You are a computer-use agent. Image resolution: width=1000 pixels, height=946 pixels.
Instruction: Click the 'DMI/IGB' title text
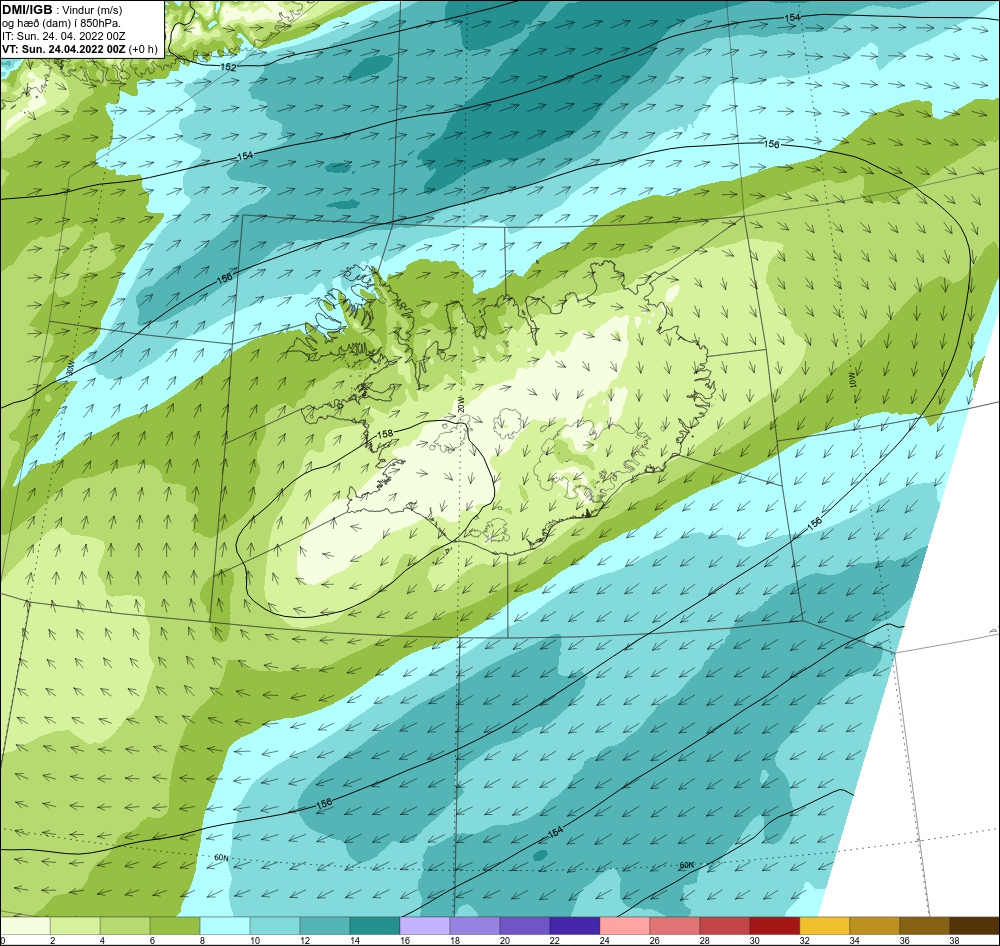(x=27, y=10)
